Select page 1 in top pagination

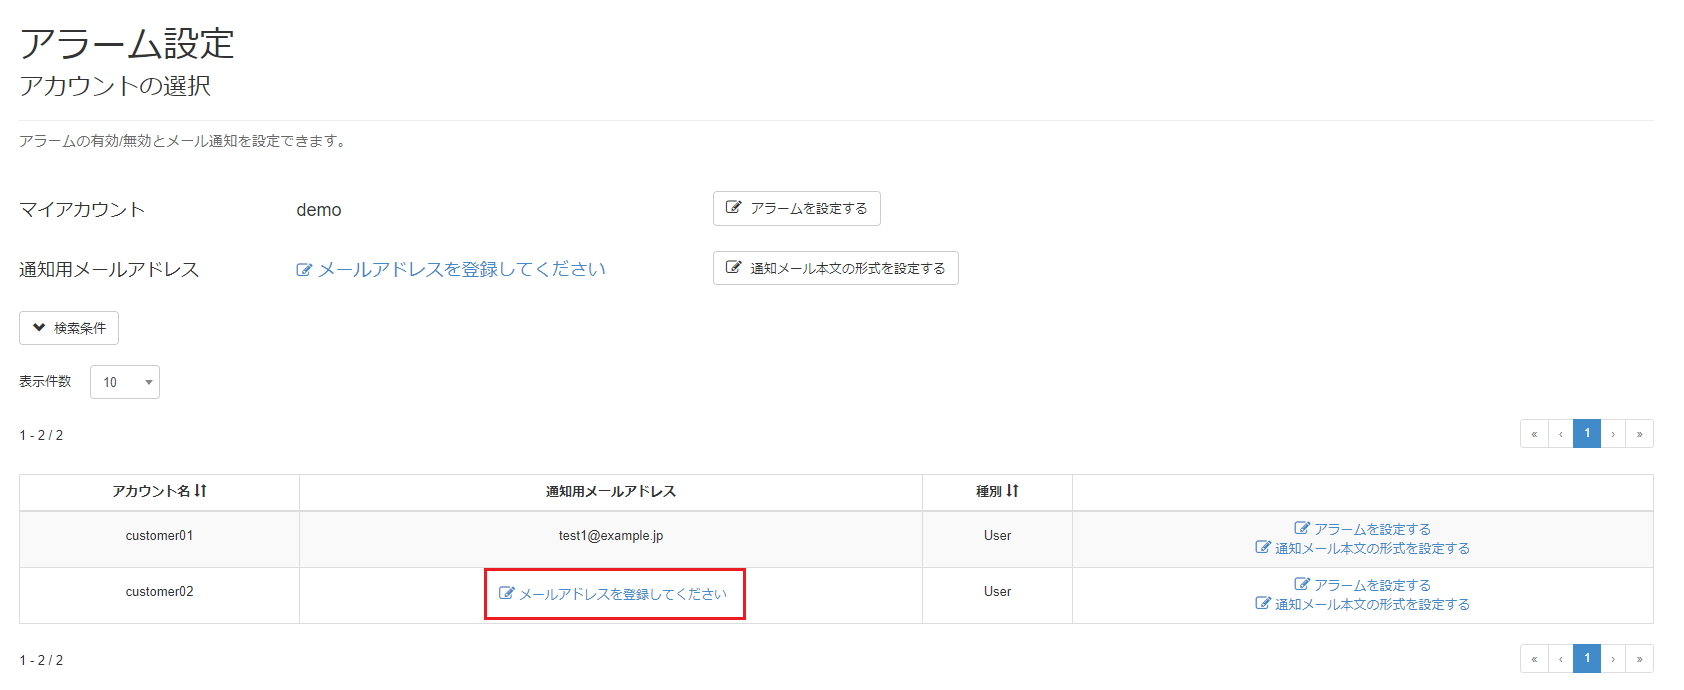(x=1587, y=434)
